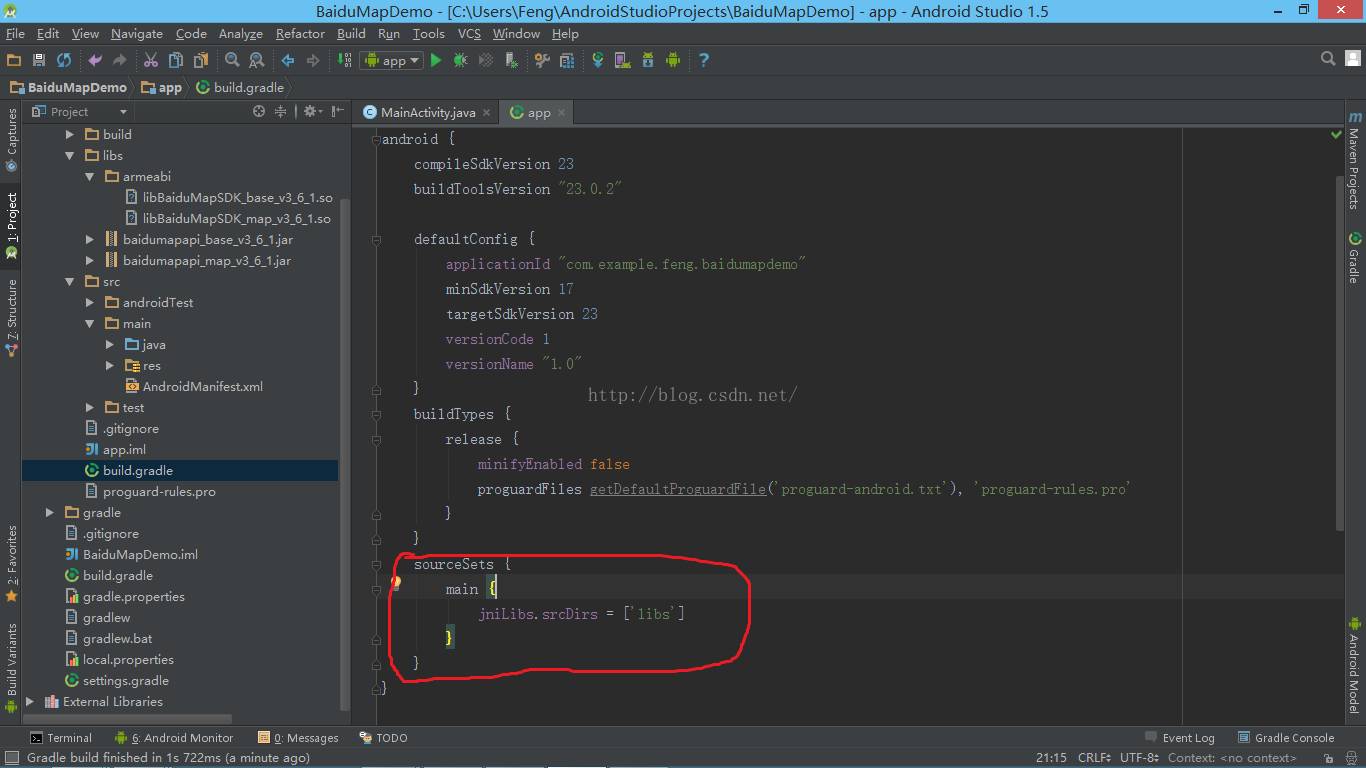Expand baidumapapi_base_v3_6_1.jar node
This screenshot has height=768, width=1366.
coord(90,239)
